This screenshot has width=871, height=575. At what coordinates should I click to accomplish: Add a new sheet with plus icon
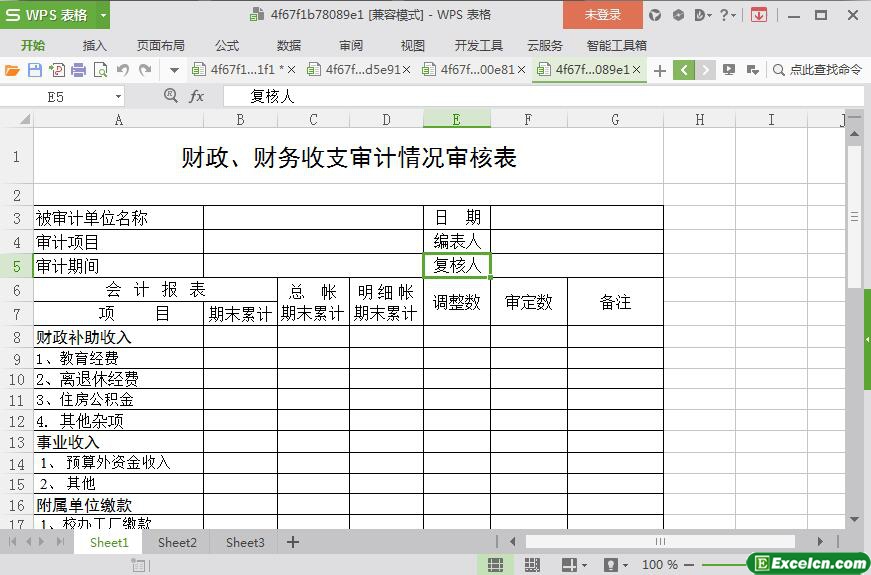click(293, 542)
